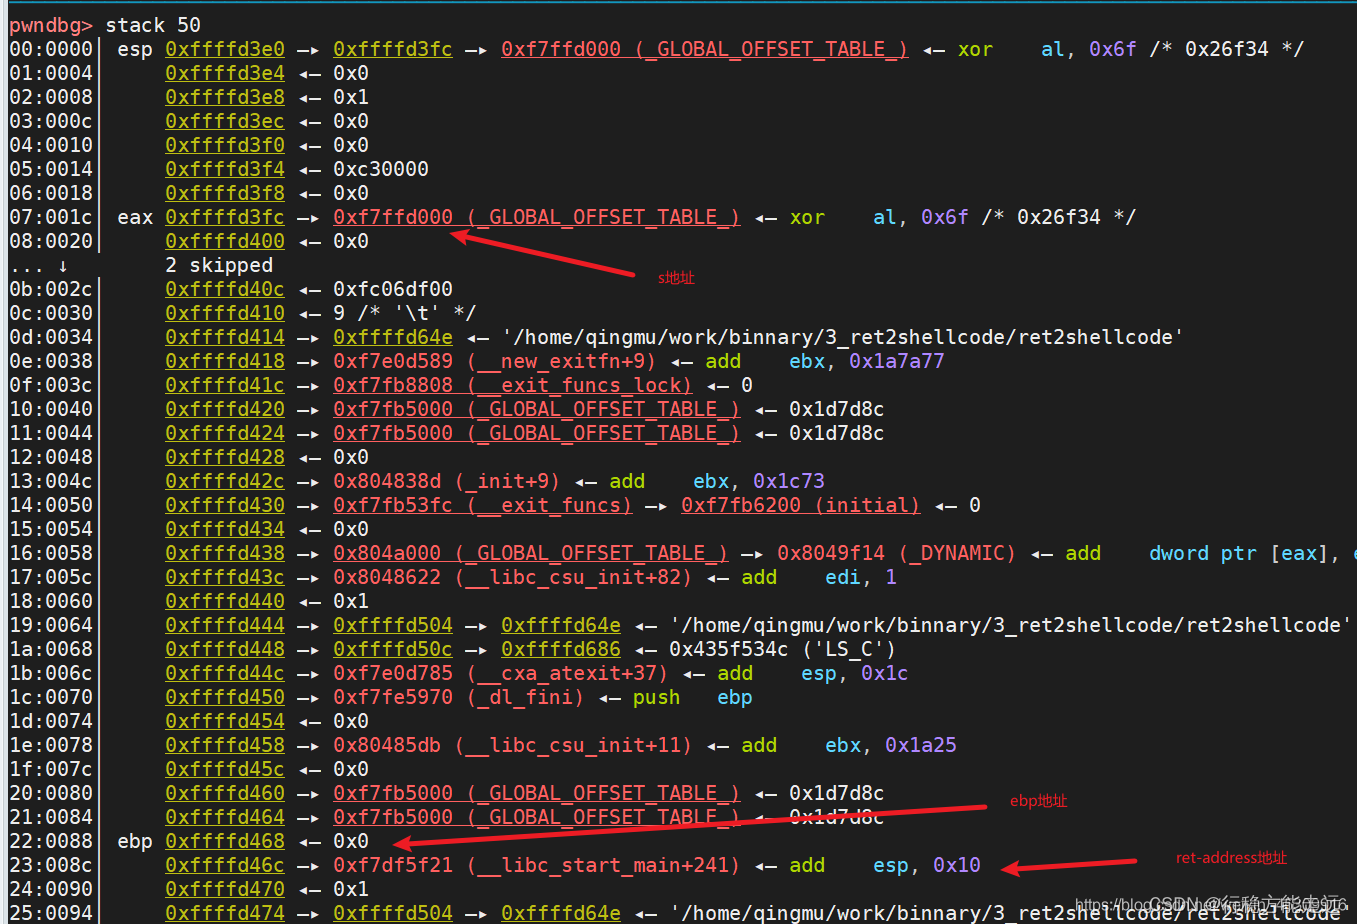
Task: Select stack address 0xffffd3f8
Action: pos(225,193)
